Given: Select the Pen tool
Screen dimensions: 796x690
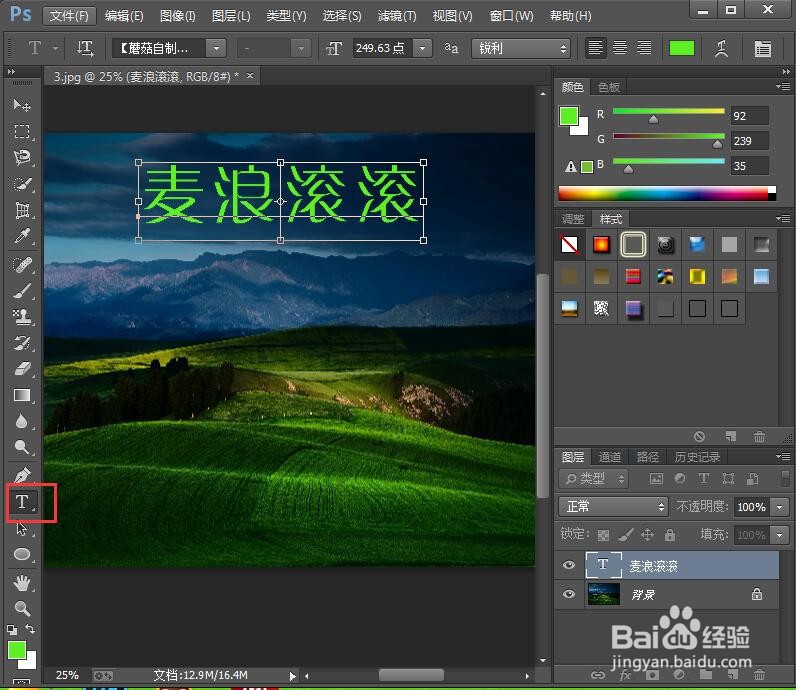Looking at the screenshot, I should tap(22, 476).
